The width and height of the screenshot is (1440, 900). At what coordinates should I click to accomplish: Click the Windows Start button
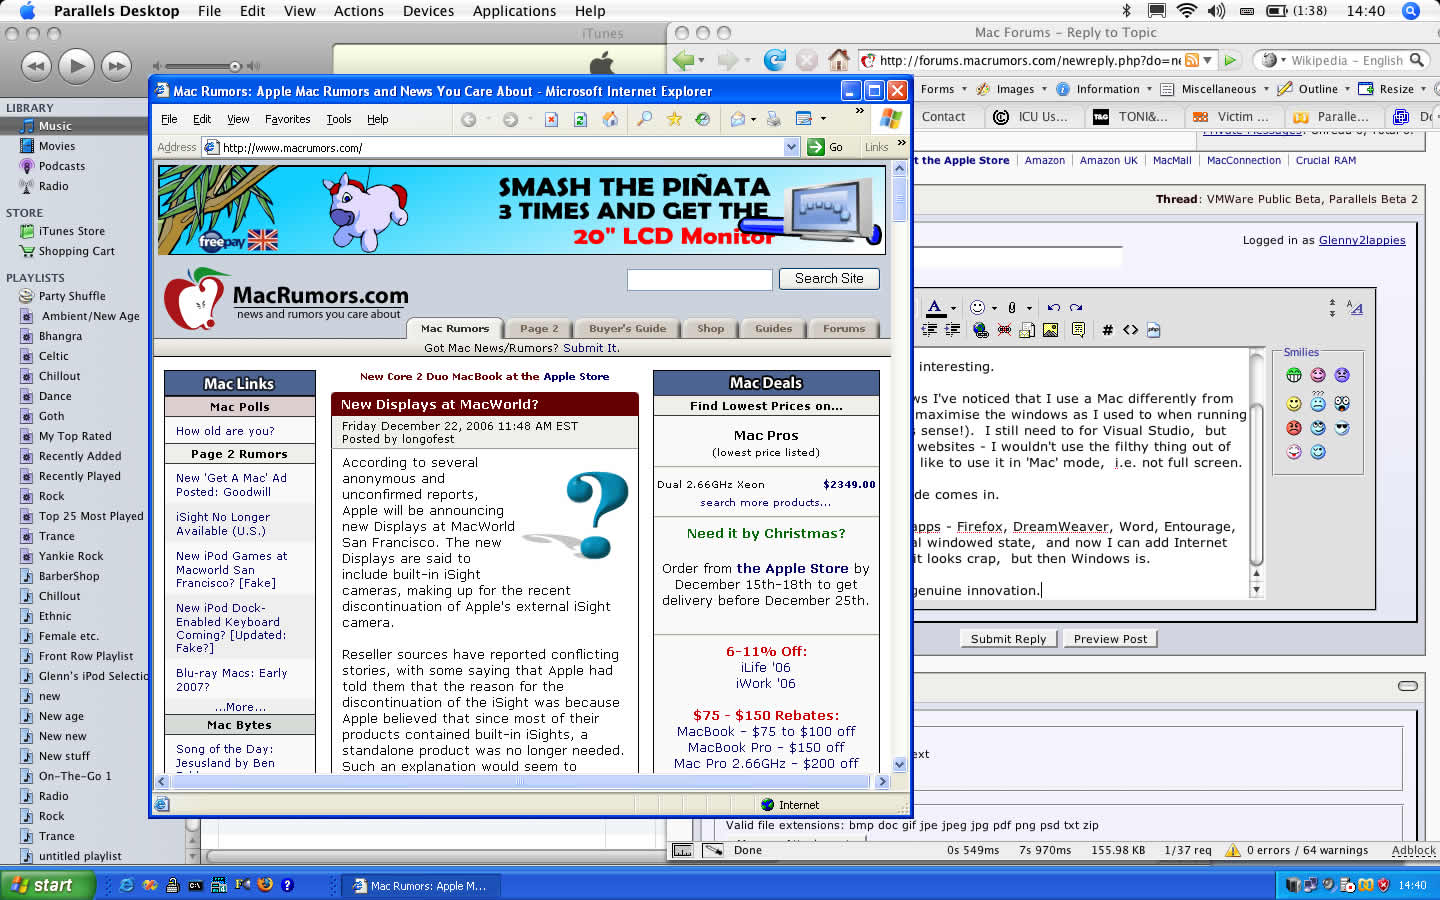coord(47,885)
